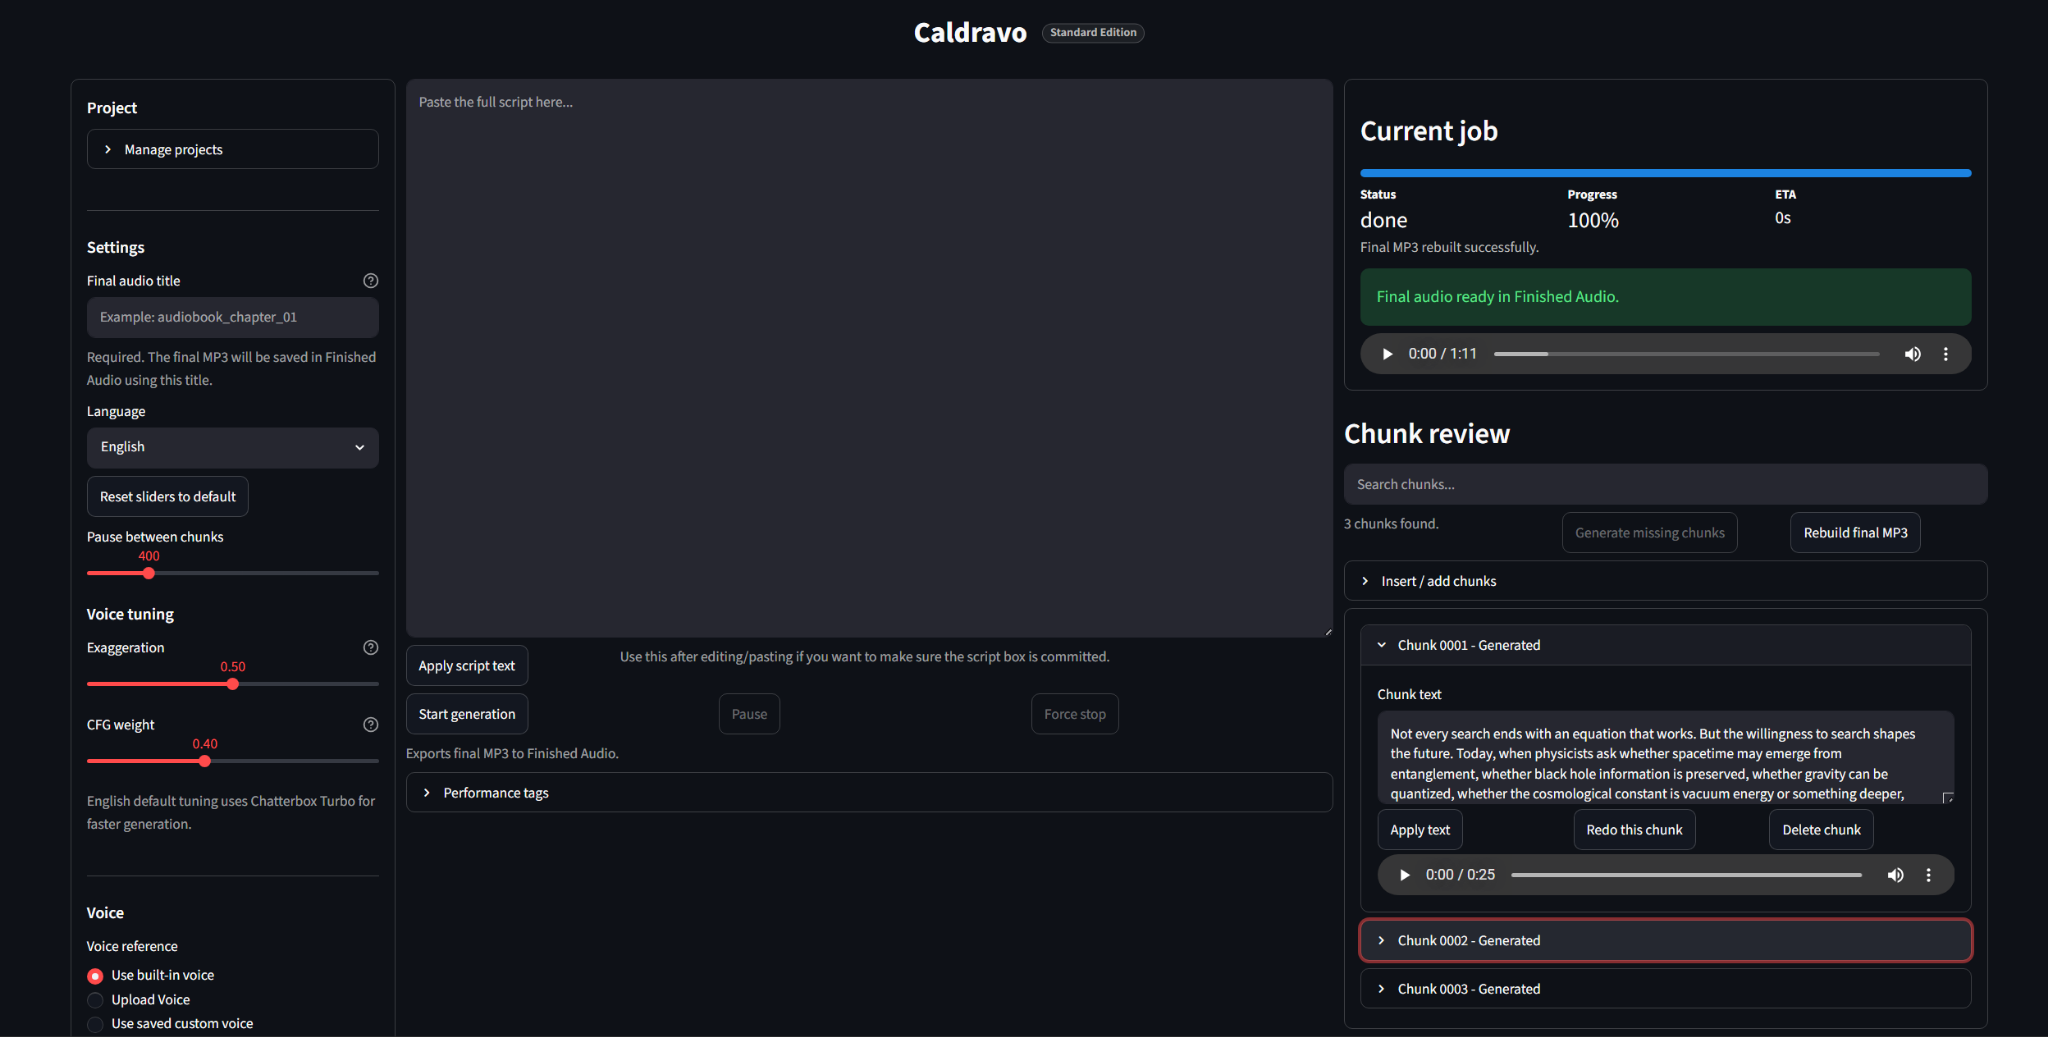Click Reset sliders to default
The image size is (2048, 1037).
(x=168, y=497)
